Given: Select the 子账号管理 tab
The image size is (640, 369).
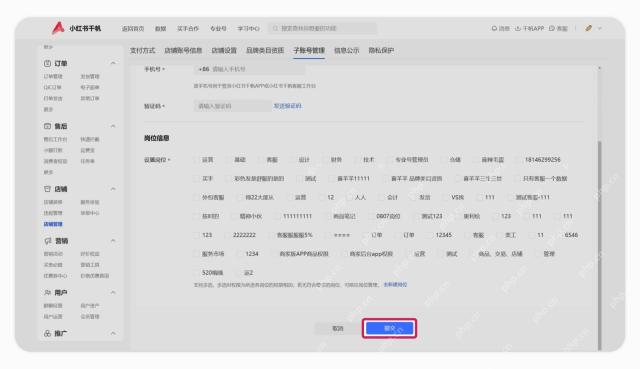Looking at the screenshot, I should click(x=309, y=50).
